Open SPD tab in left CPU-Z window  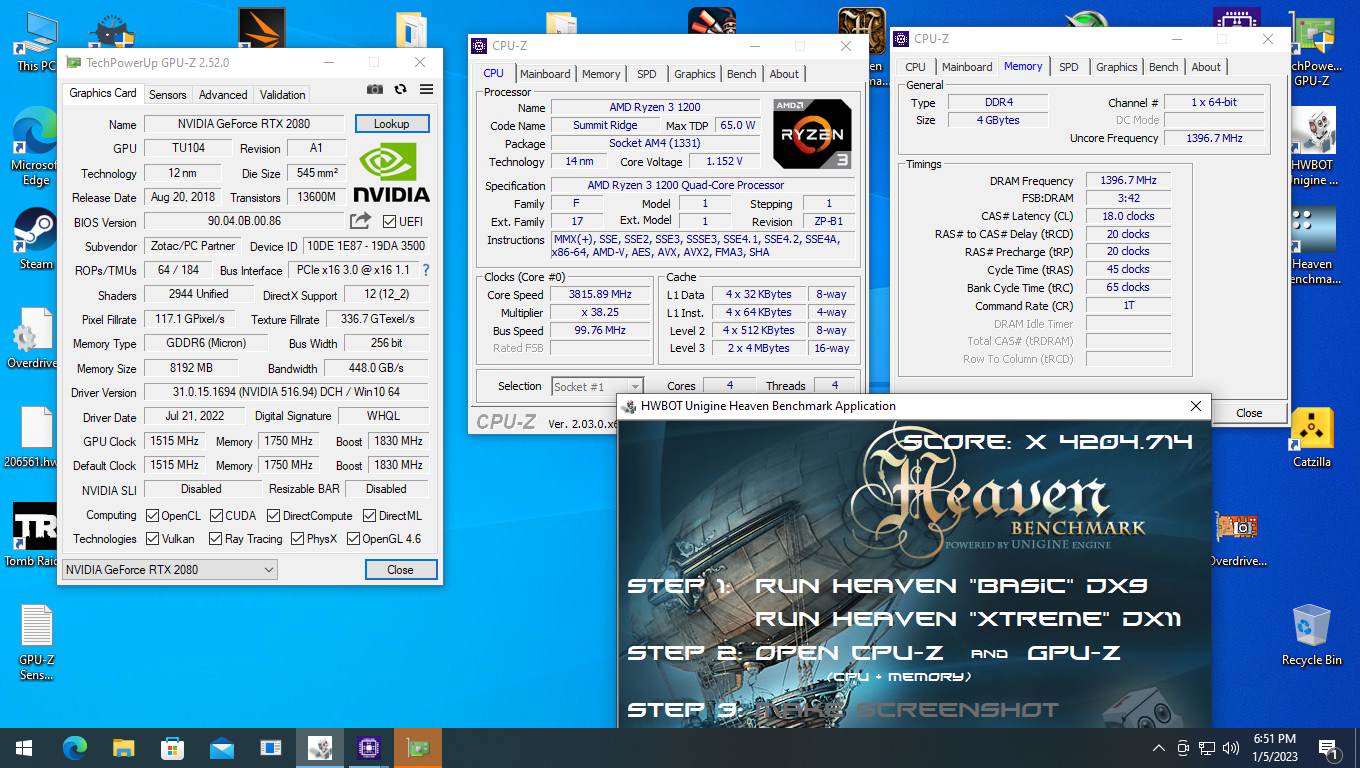coord(647,74)
